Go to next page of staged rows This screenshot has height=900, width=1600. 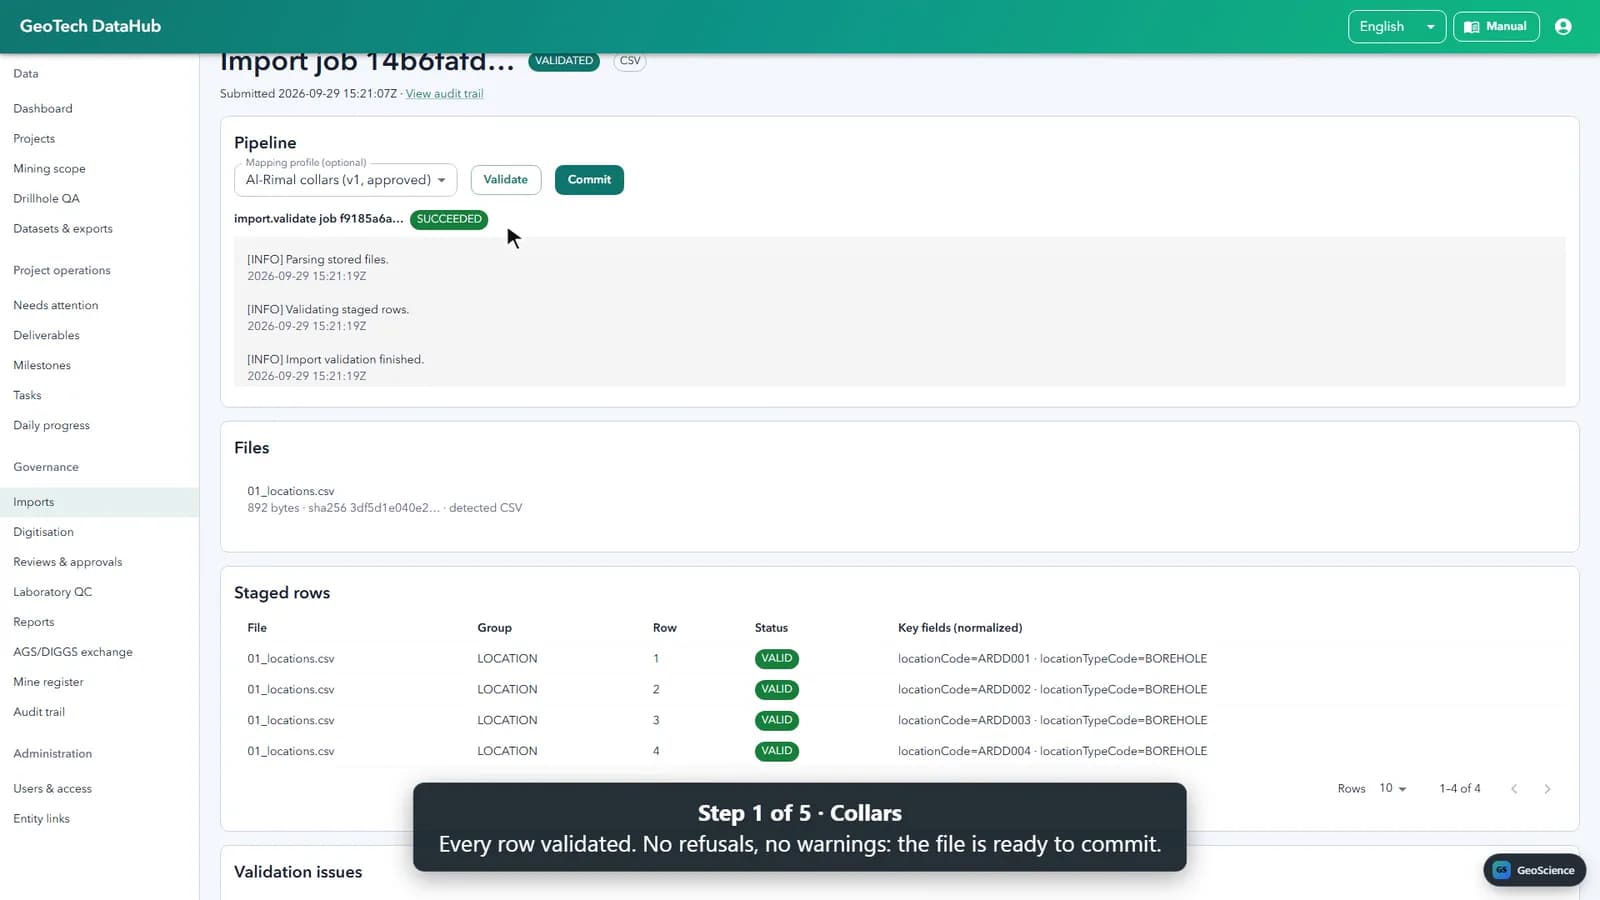tap(1547, 789)
